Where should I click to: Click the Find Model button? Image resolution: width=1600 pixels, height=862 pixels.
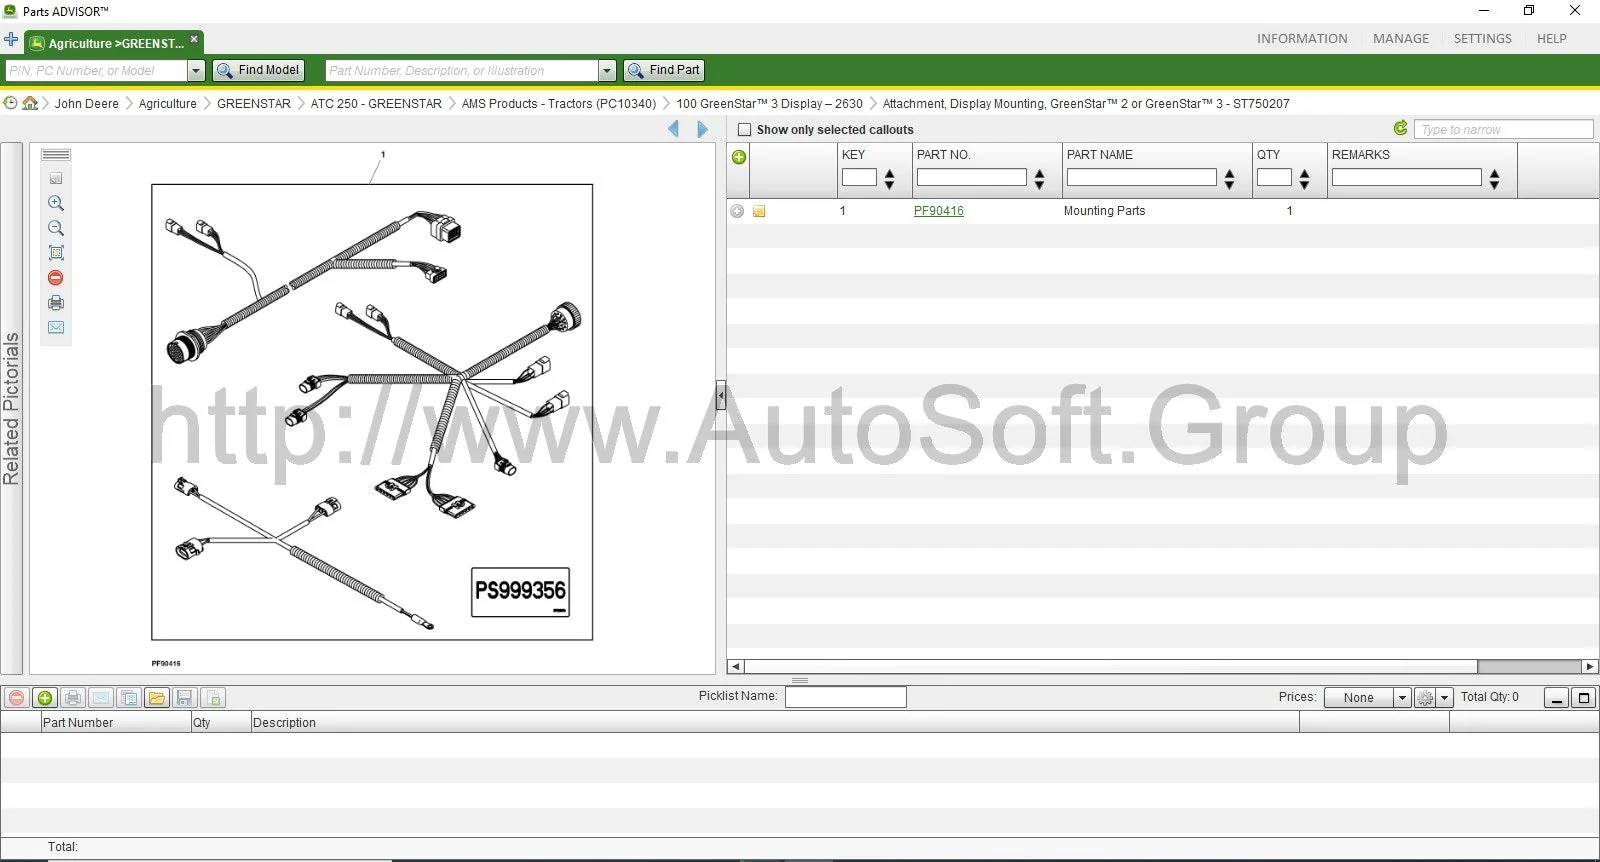(258, 71)
